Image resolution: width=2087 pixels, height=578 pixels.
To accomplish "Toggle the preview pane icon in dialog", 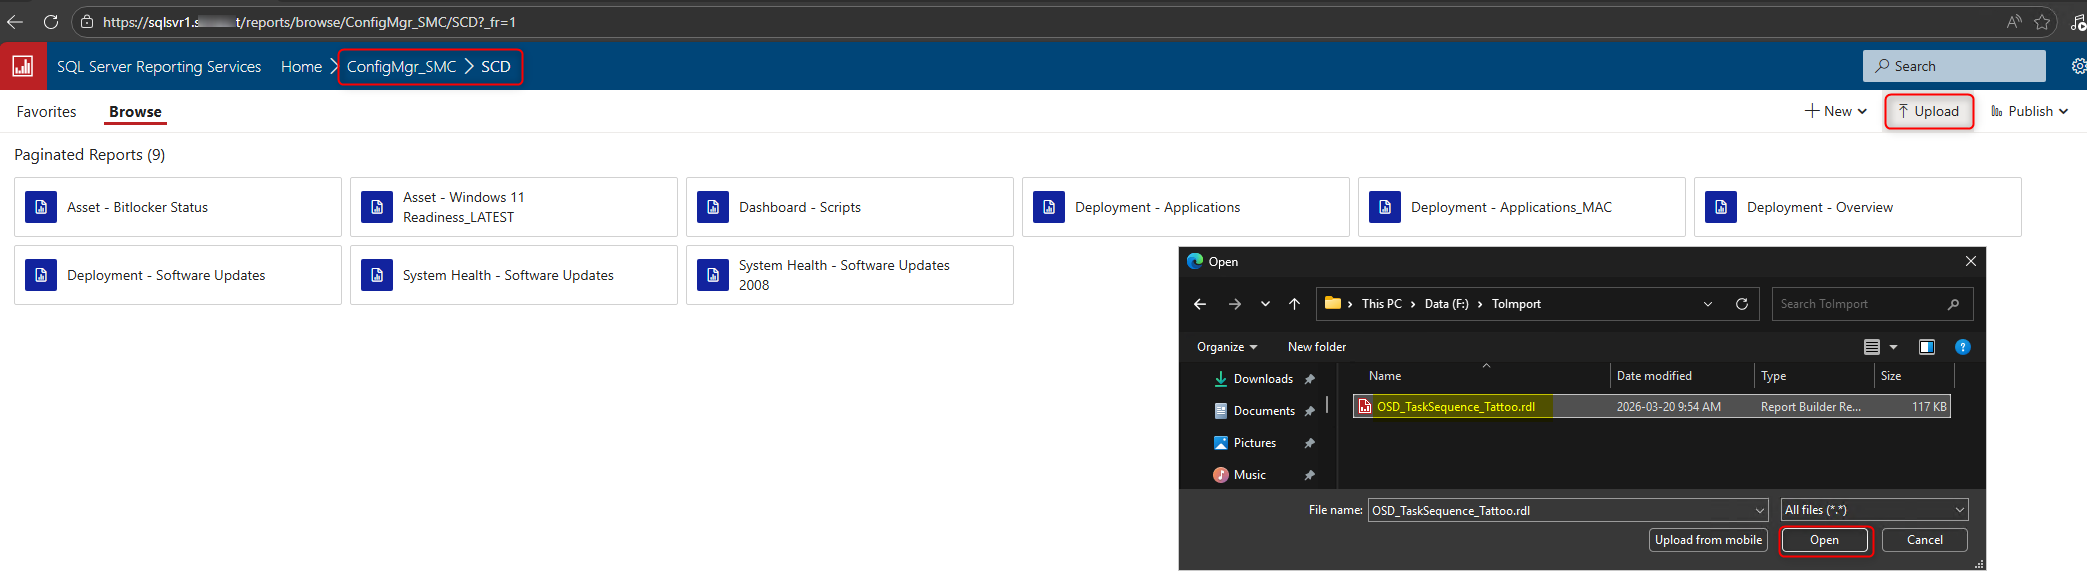I will [1926, 347].
